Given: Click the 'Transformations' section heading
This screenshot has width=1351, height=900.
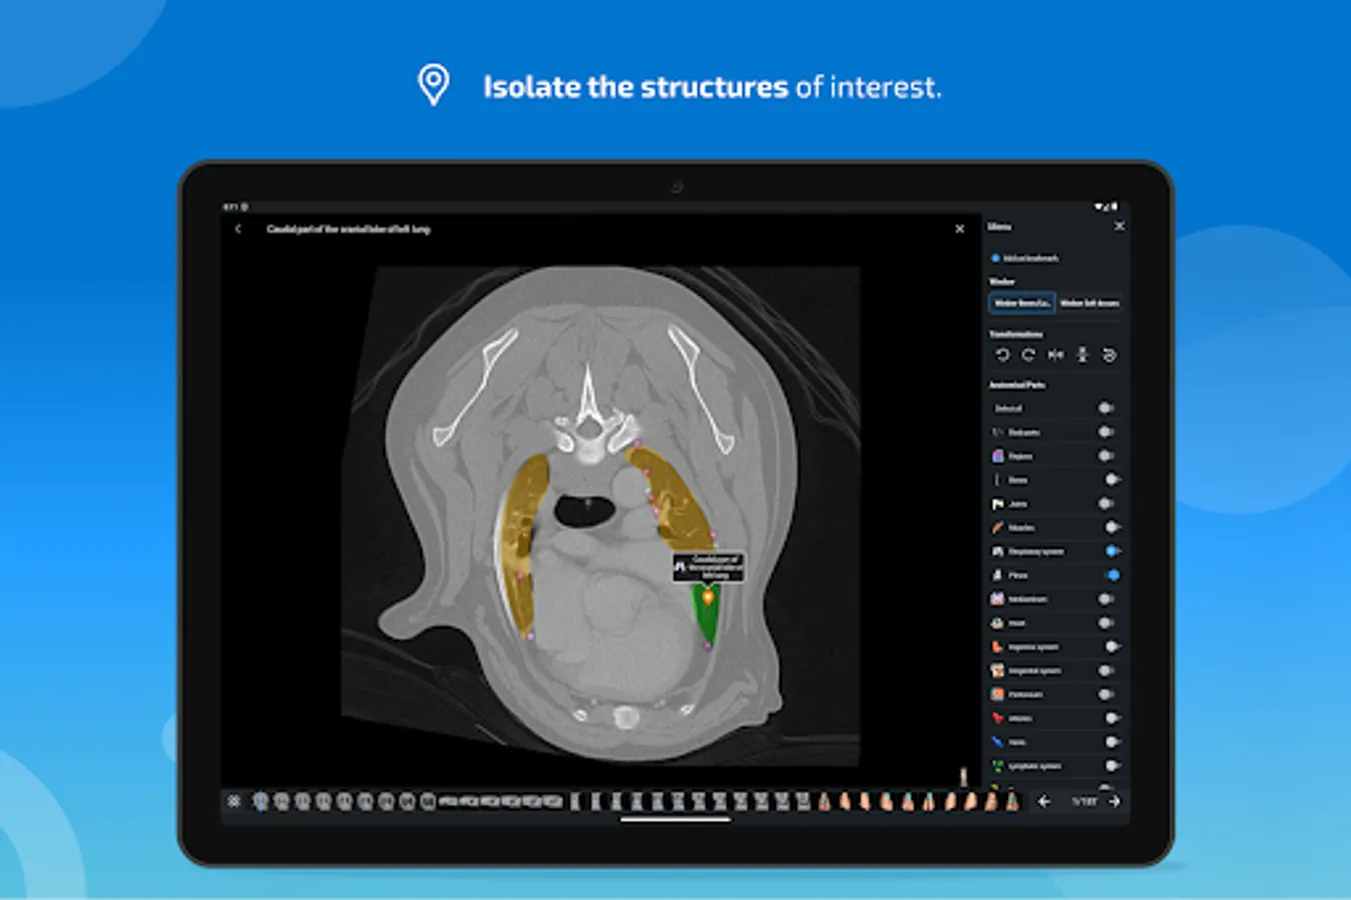Looking at the screenshot, I should (1016, 334).
